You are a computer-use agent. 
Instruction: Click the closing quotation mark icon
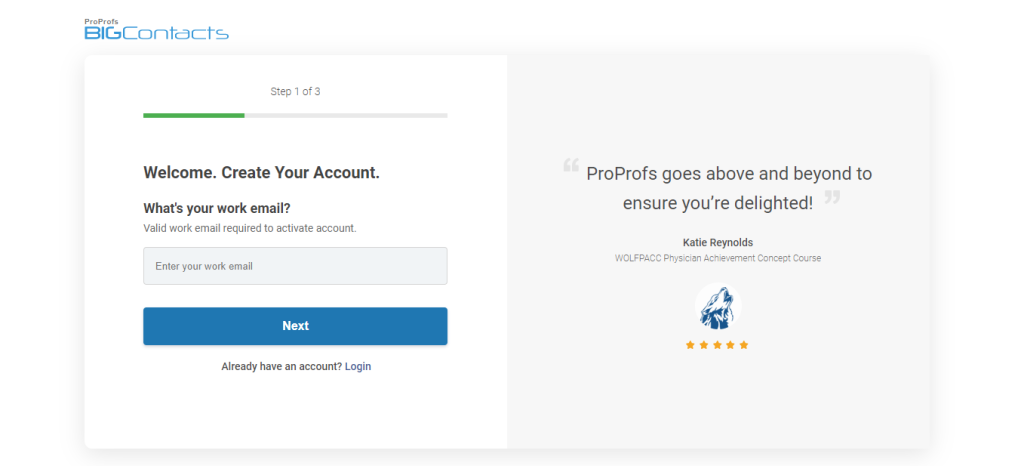tap(831, 197)
